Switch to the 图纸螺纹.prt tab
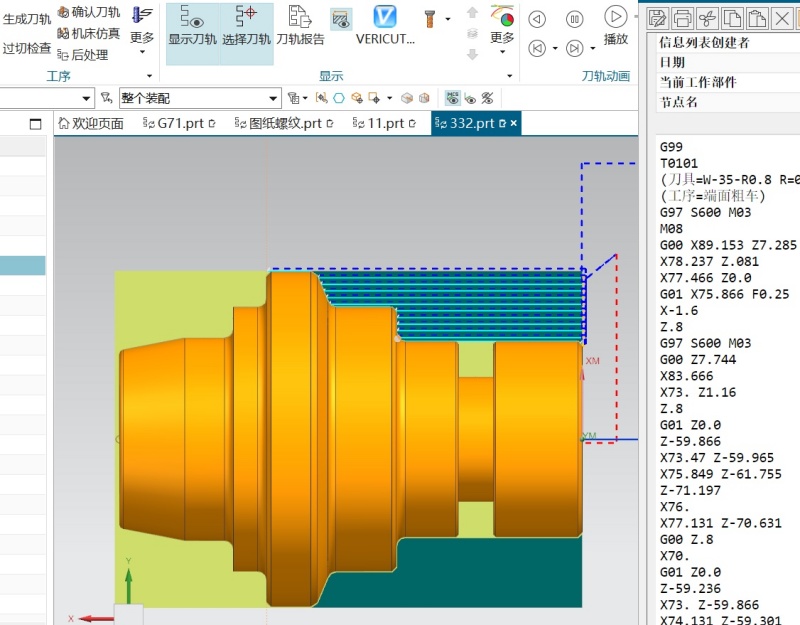800x625 pixels. point(284,123)
